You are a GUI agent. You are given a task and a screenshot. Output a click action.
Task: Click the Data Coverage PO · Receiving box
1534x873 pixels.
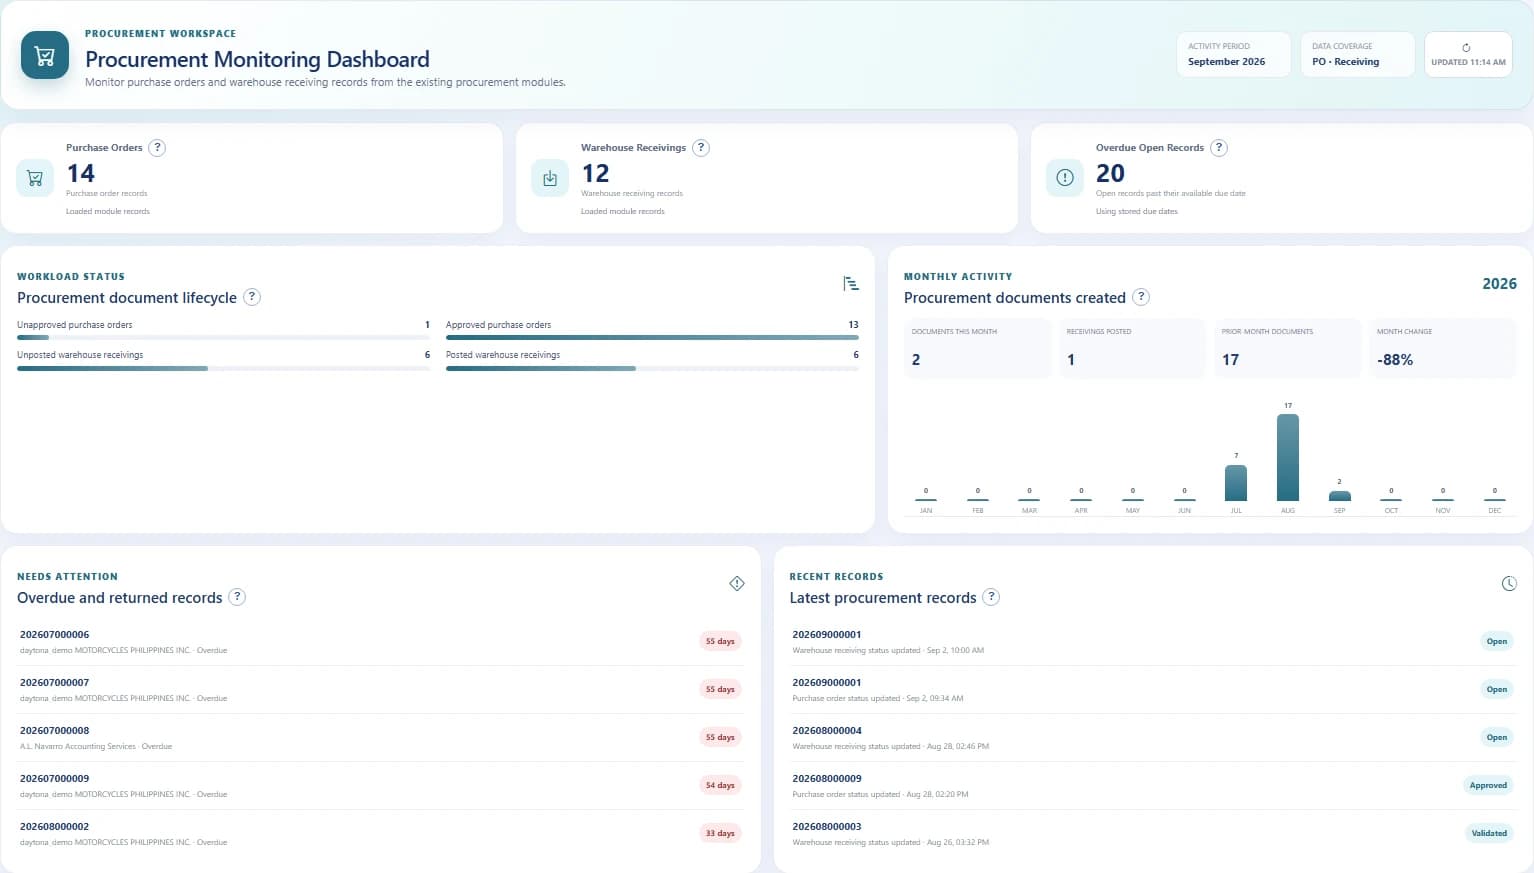(1357, 54)
